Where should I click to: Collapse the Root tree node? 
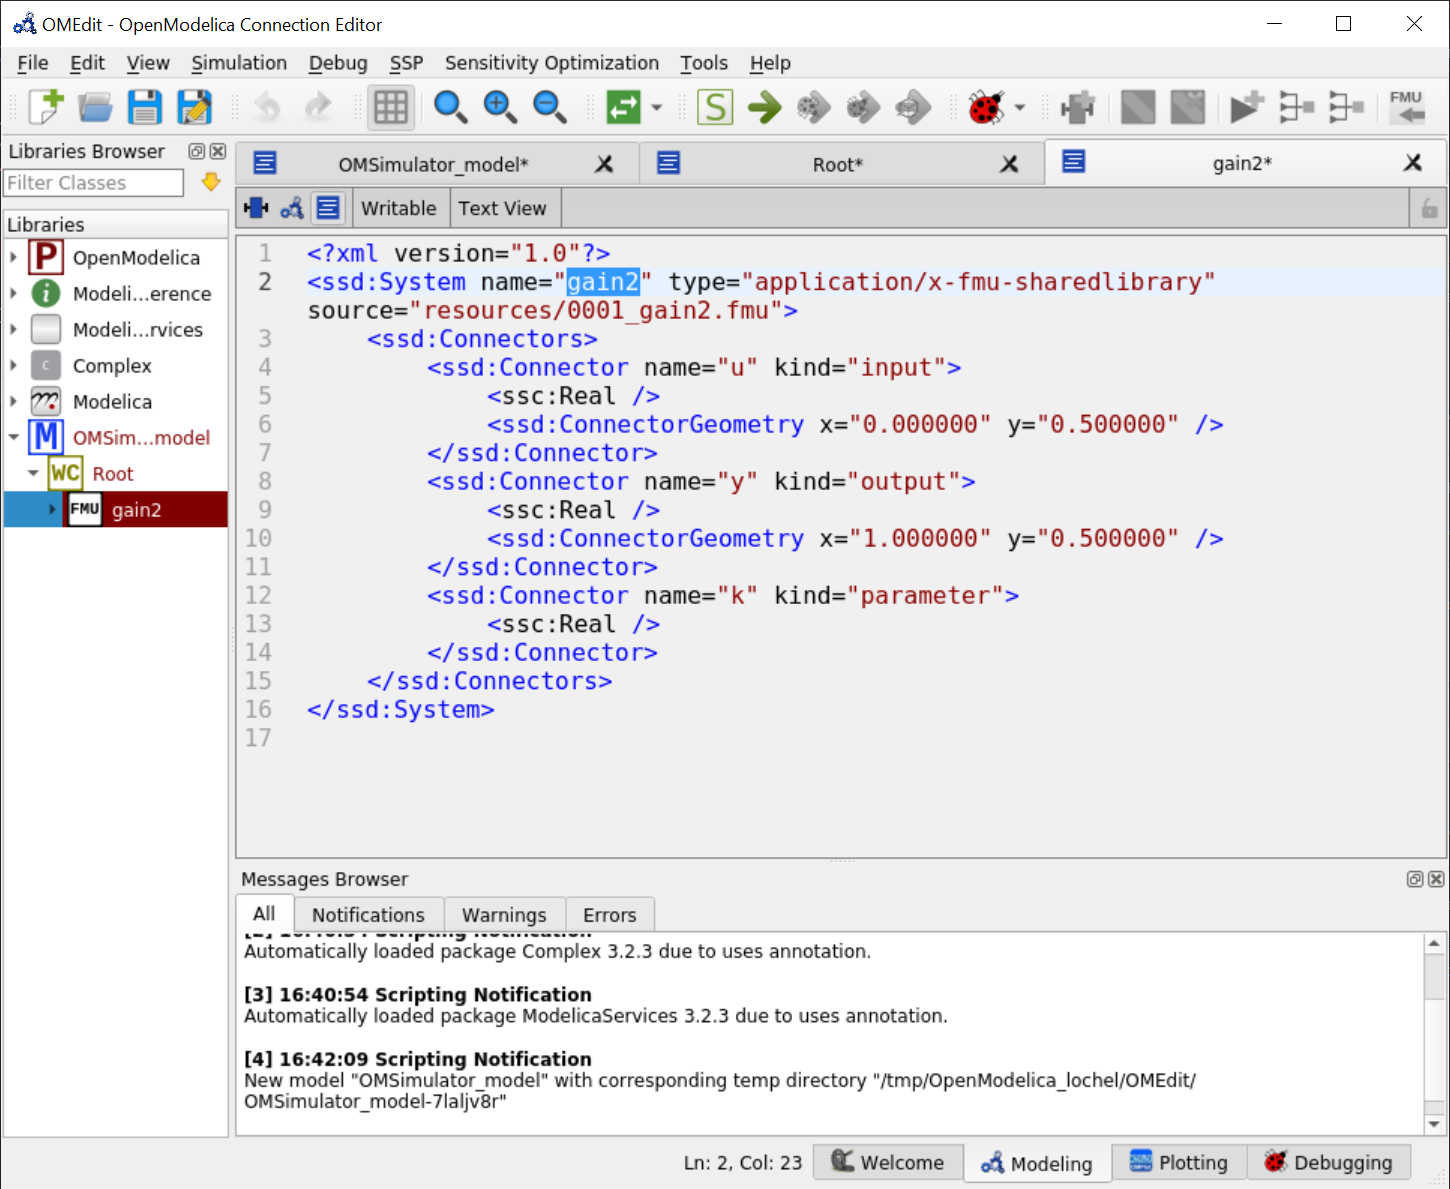(x=33, y=473)
